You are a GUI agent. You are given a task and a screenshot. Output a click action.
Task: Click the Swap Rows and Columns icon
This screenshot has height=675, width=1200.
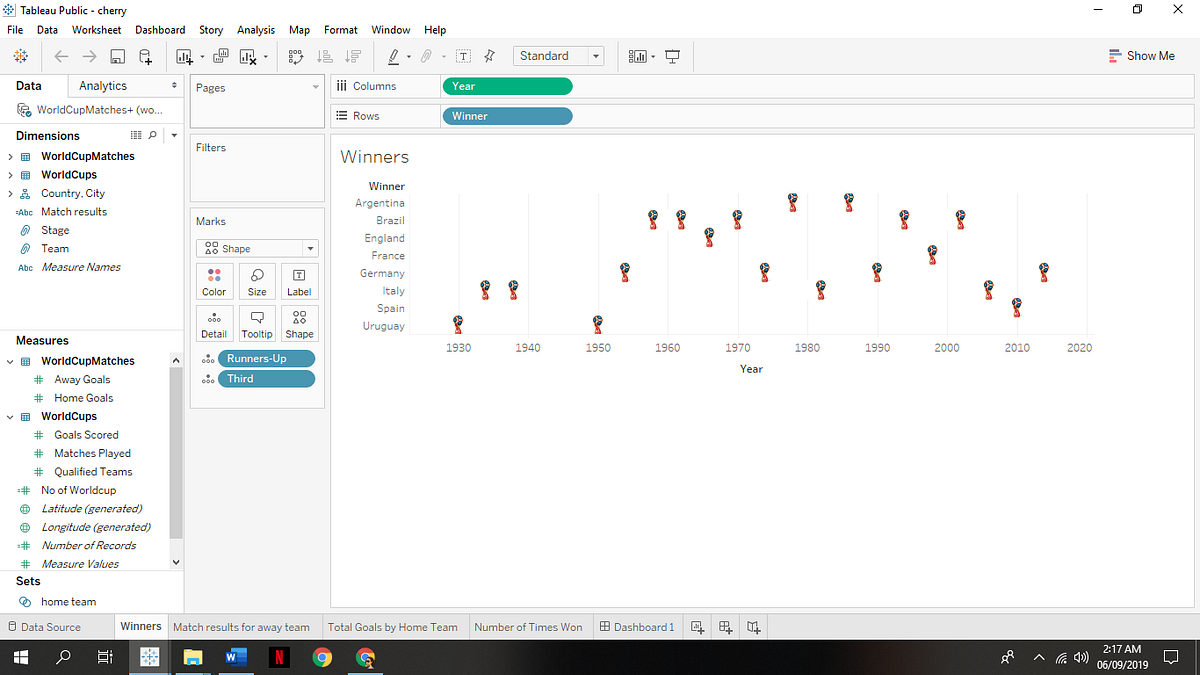pyautogui.click(x=296, y=57)
